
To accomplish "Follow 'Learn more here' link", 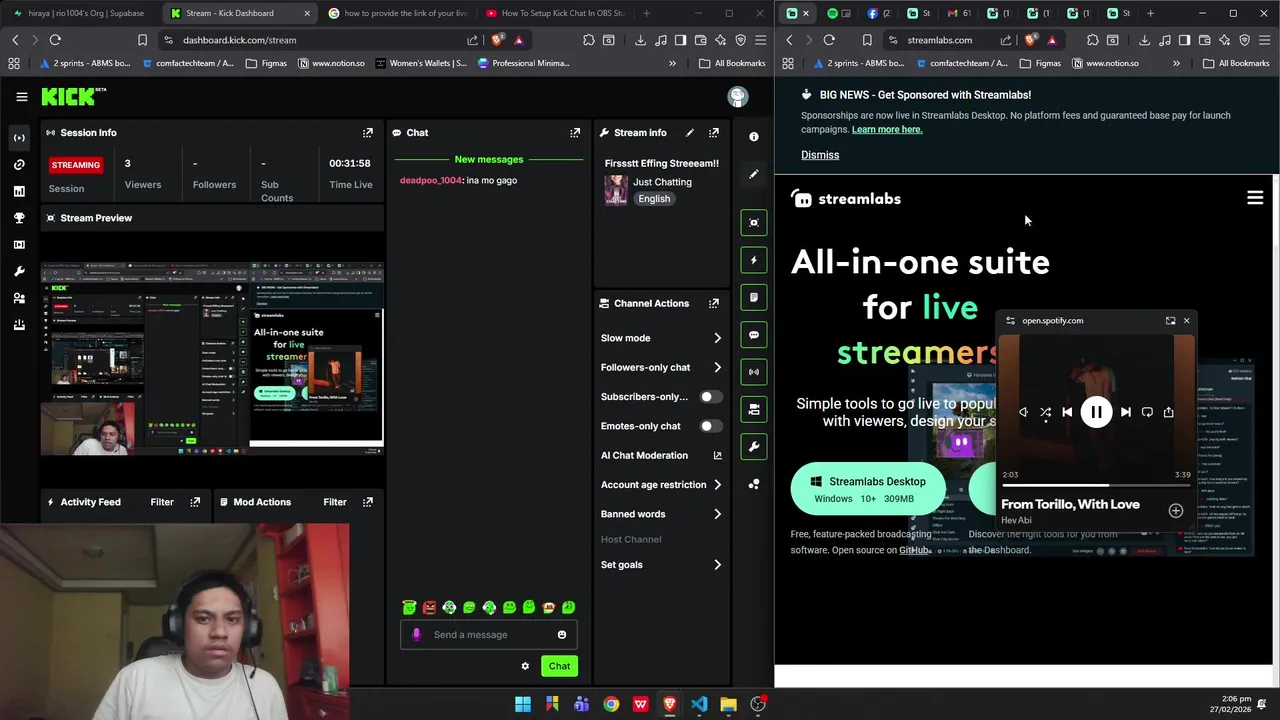I will 887,129.
